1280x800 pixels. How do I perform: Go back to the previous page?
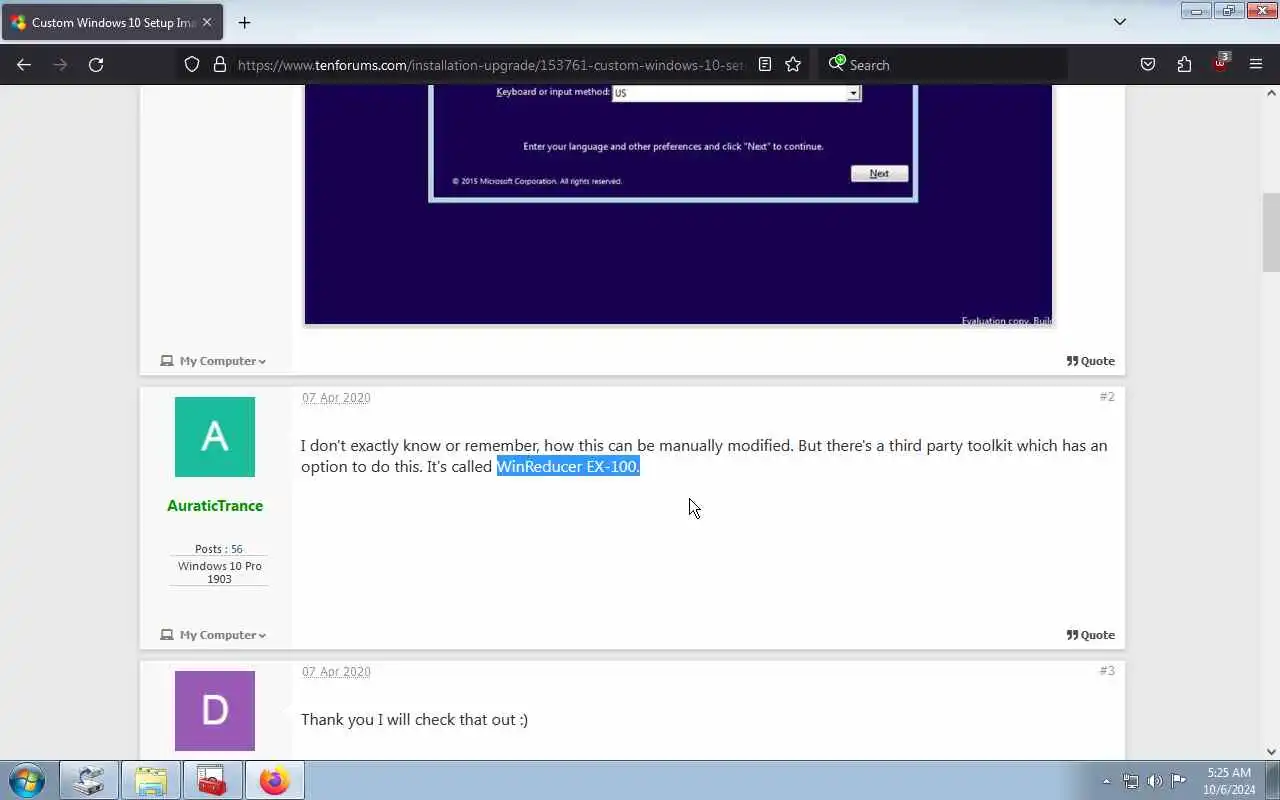tap(24, 65)
